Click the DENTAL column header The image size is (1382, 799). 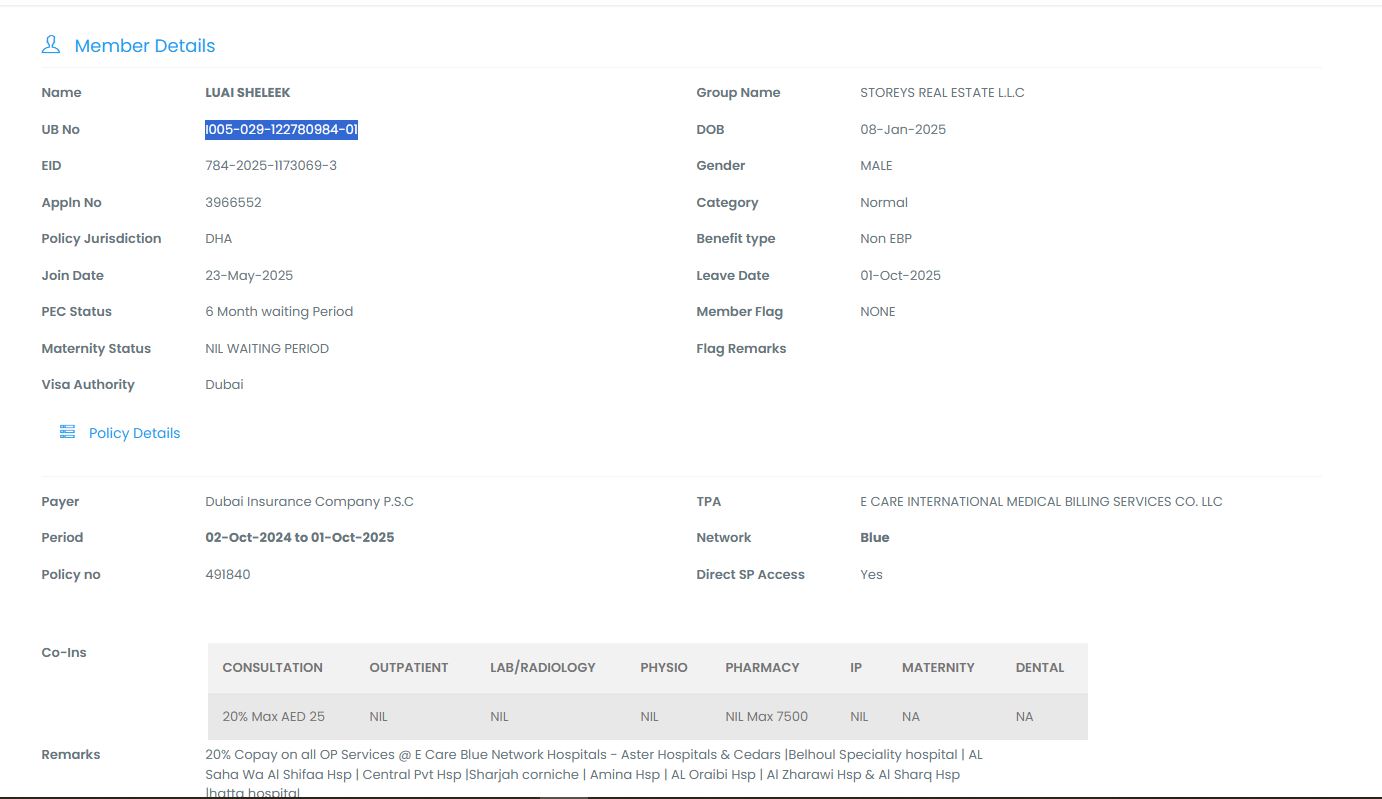1039,668
